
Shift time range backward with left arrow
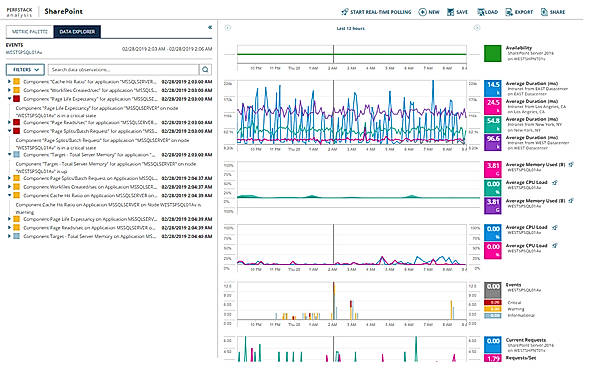coord(228,27)
